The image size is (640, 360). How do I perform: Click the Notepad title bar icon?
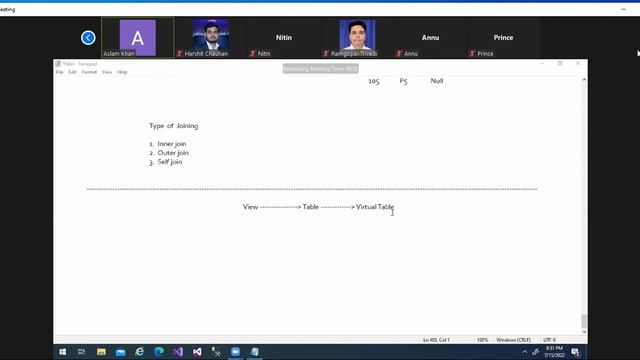click(58, 64)
